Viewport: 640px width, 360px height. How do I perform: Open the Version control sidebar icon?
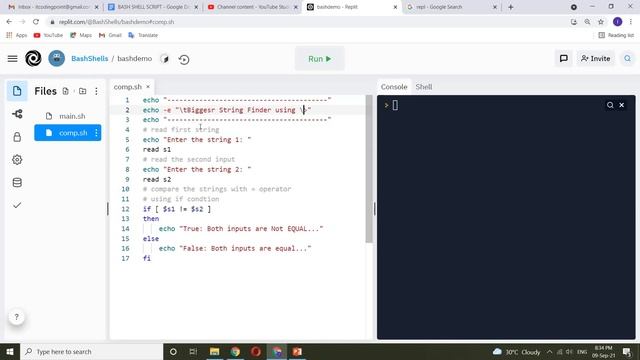click(17, 114)
